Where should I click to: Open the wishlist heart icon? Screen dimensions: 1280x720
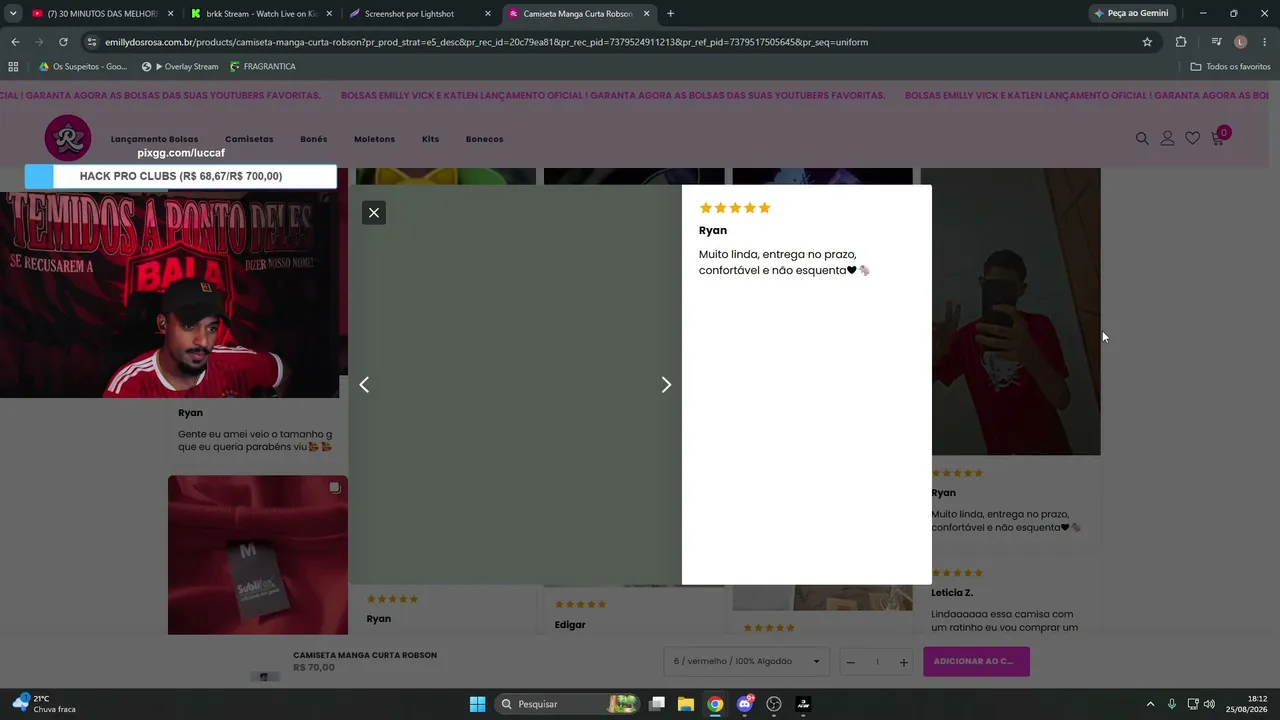(1192, 138)
